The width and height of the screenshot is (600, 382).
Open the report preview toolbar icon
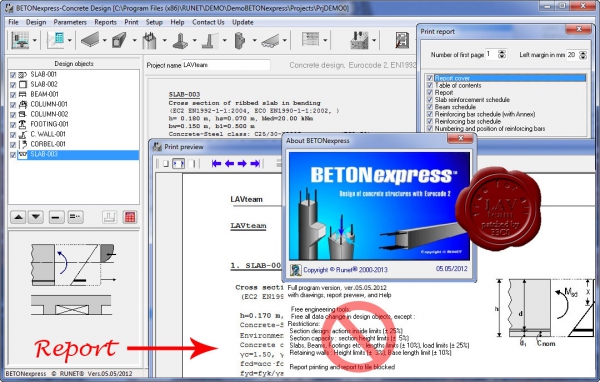[x=402, y=40]
